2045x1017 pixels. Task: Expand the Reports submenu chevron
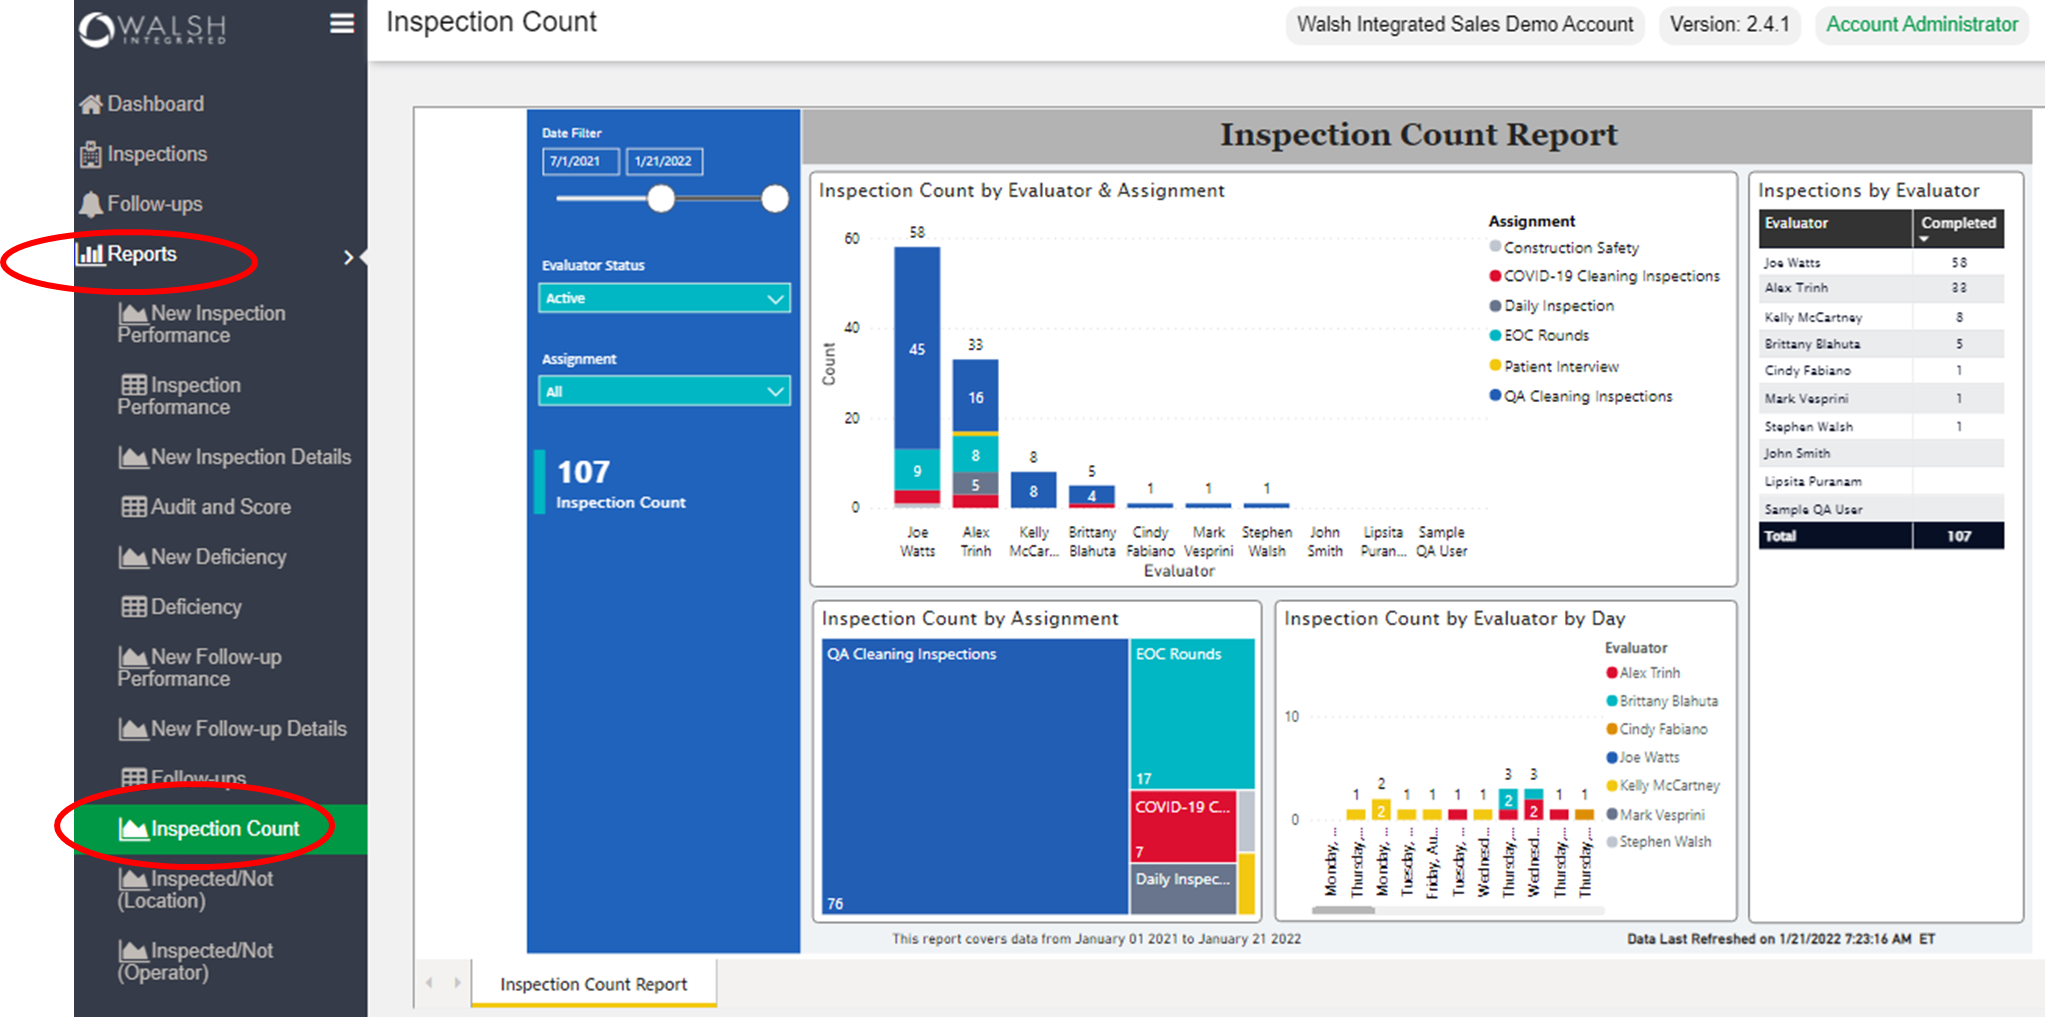[x=349, y=257]
